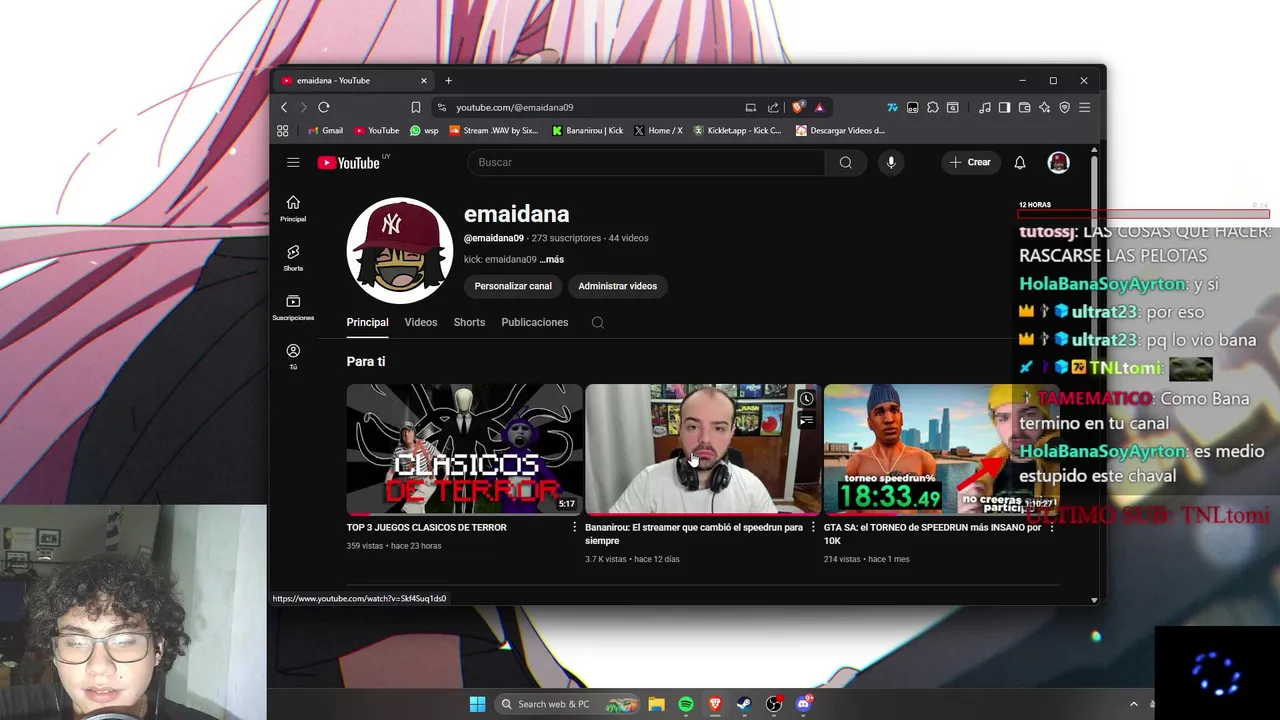This screenshot has height=720, width=1280.
Task: Open the Crear dropdown button
Action: tap(970, 162)
